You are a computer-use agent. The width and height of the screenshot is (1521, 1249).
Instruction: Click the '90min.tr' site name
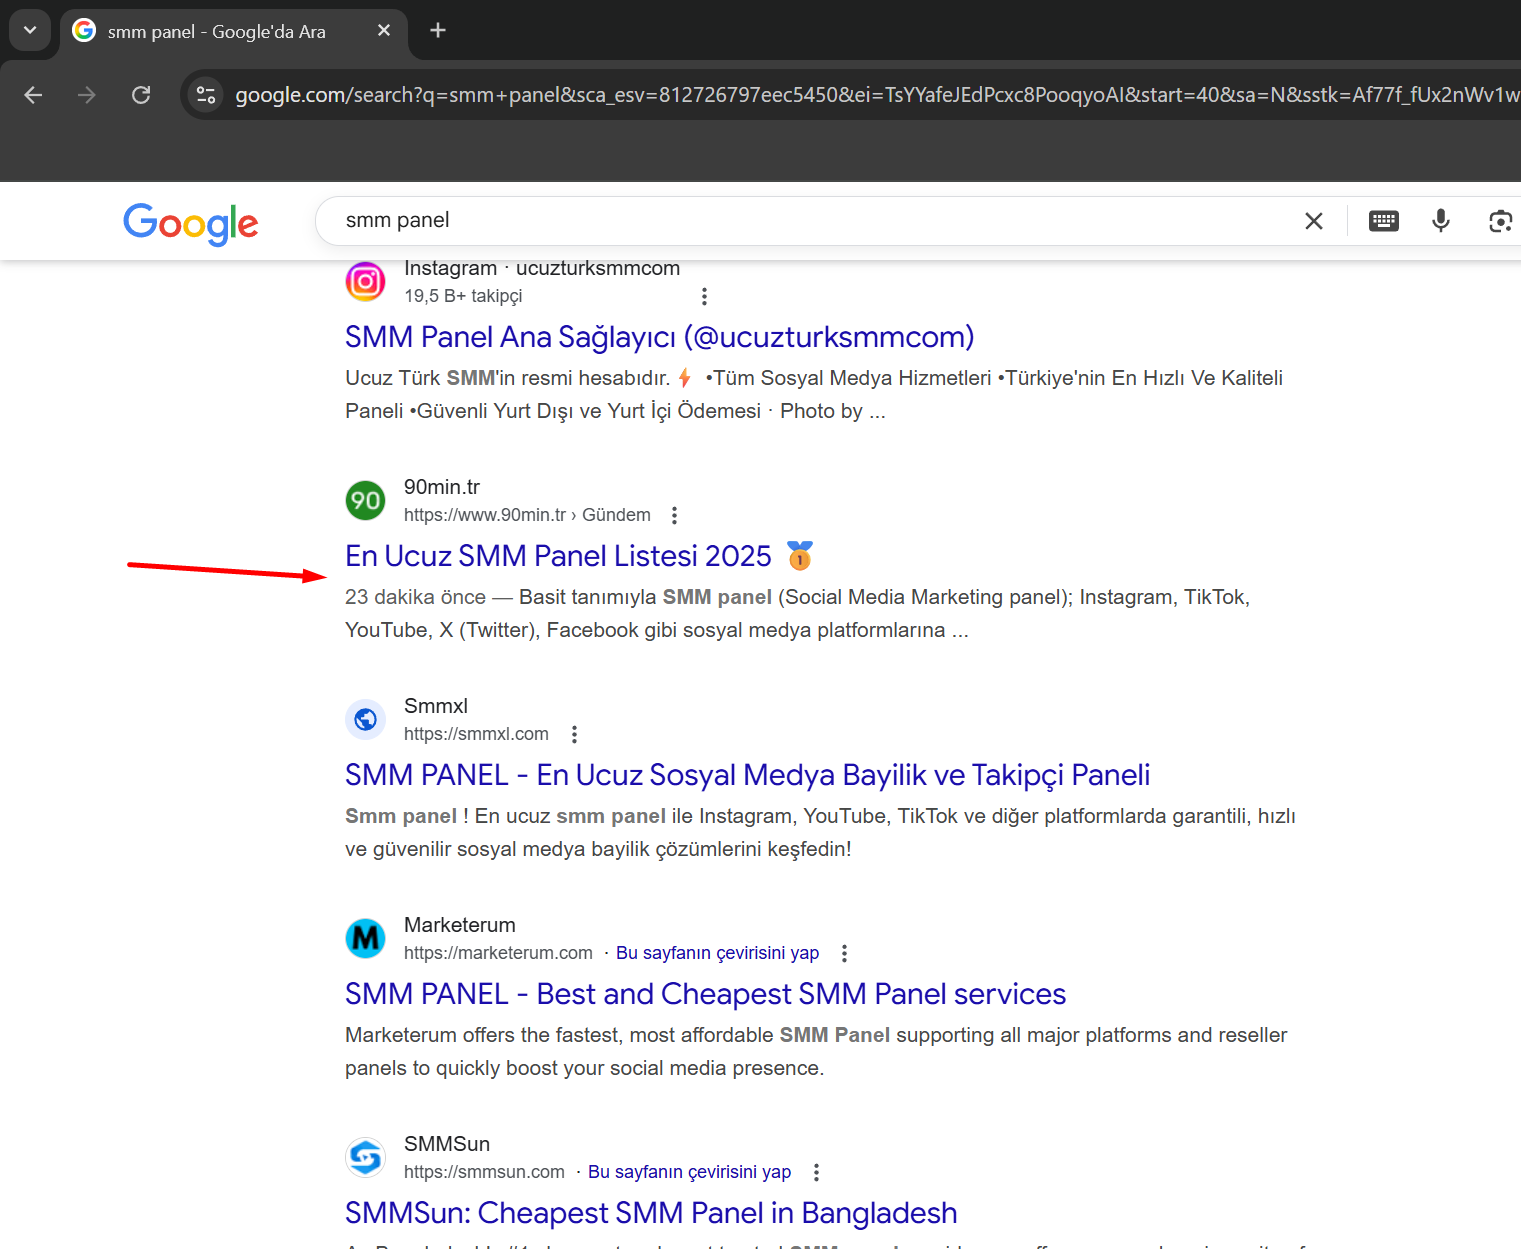coord(442,487)
